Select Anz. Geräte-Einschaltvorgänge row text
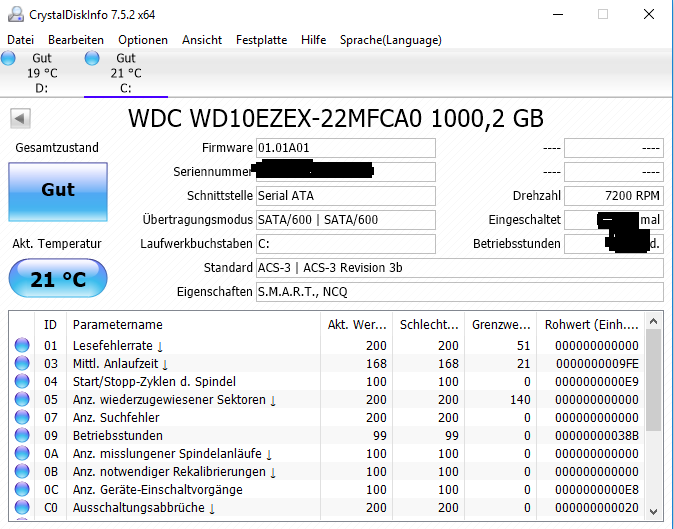The width and height of the screenshot is (674, 529). [158, 490]
